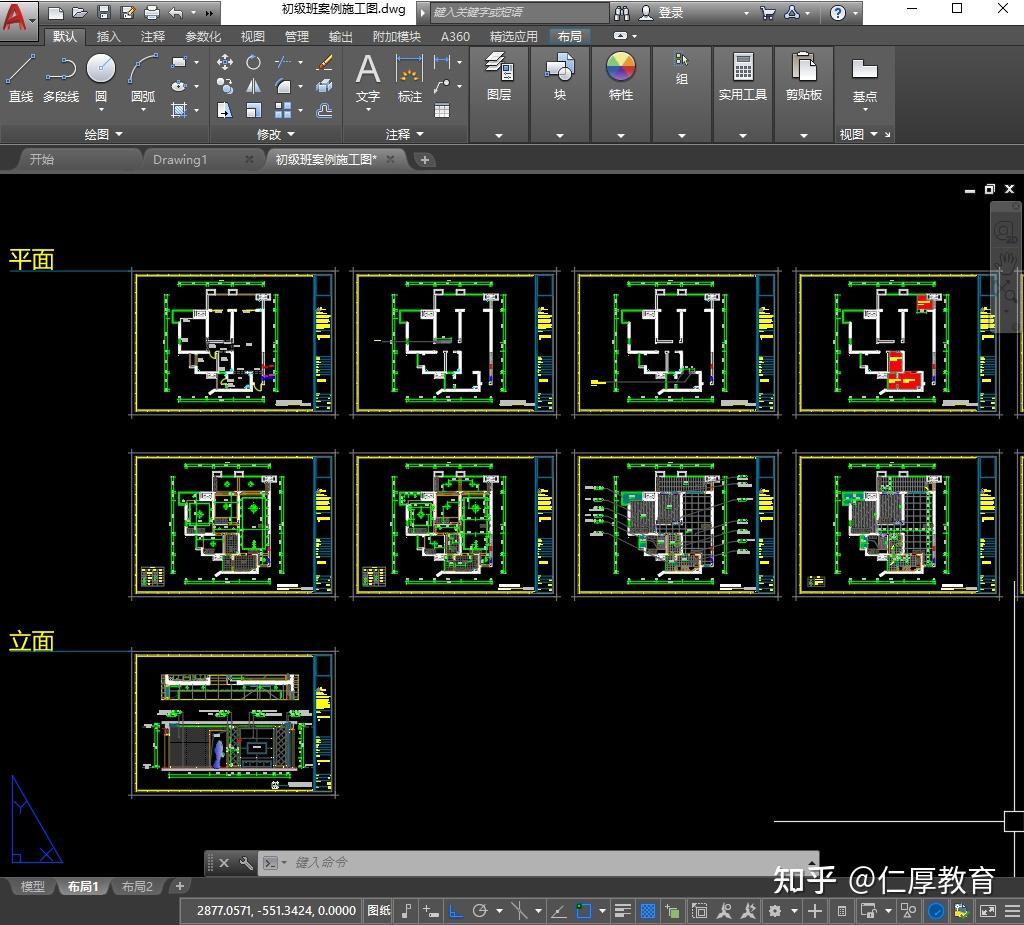Select the Line (直线) drawing tool
Screen dimensions: 1024x925
pyautogui.click(x=20, y=78)
